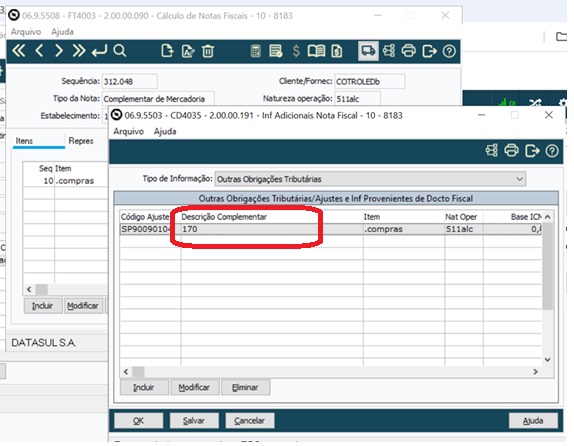Click printer icon in Inf Adicionais window
Image resolution: width=574 pixels, height=446 pixels.
pos(511,150)
